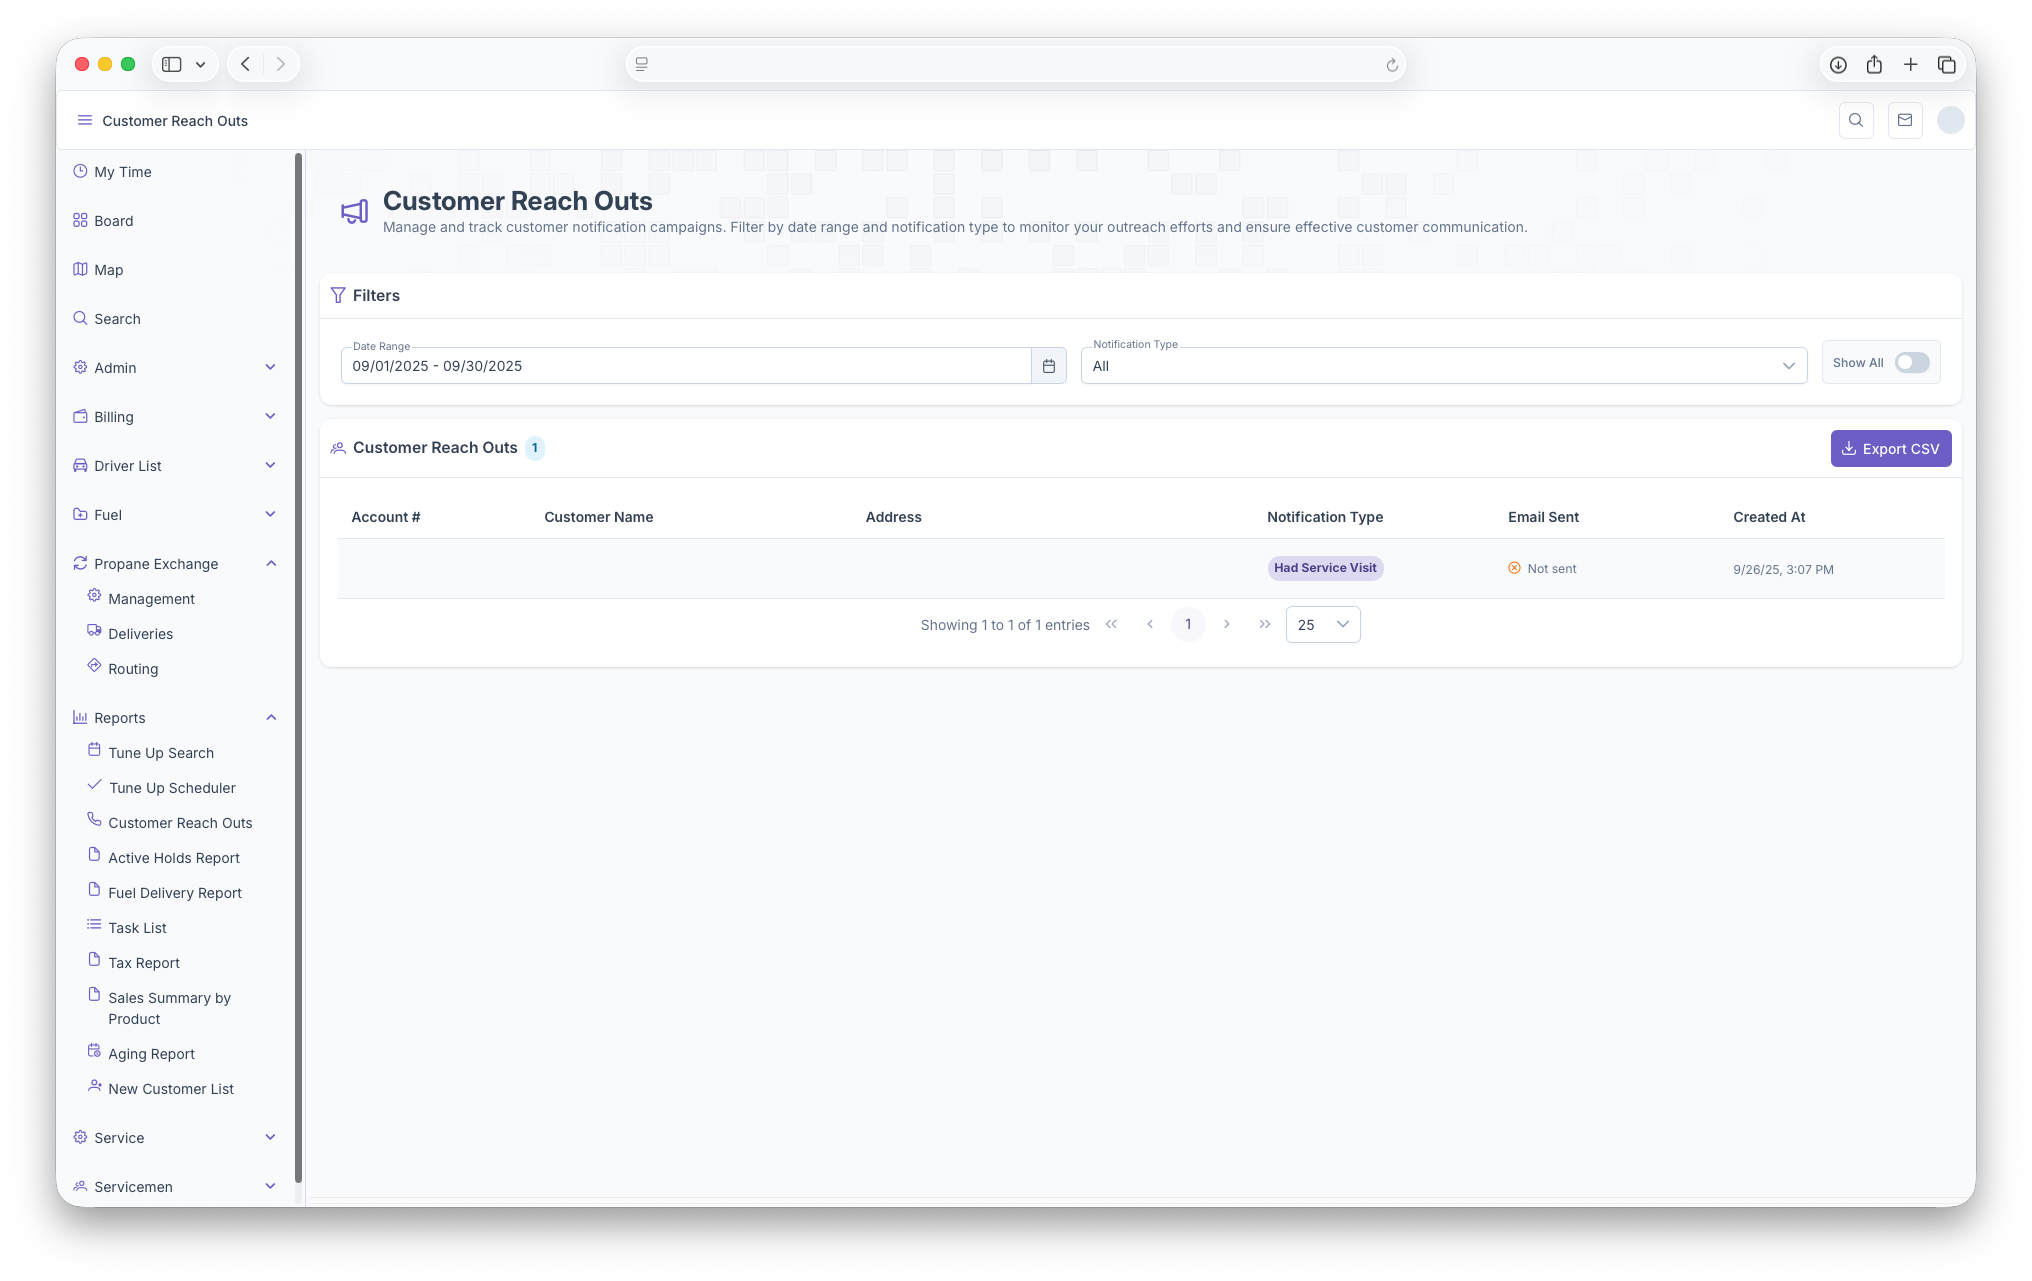Open the 25 rows-per-page dropdown
Image resolution: width=2032 pixels, height=1281 pixels.
click(x=1322, y=625)
